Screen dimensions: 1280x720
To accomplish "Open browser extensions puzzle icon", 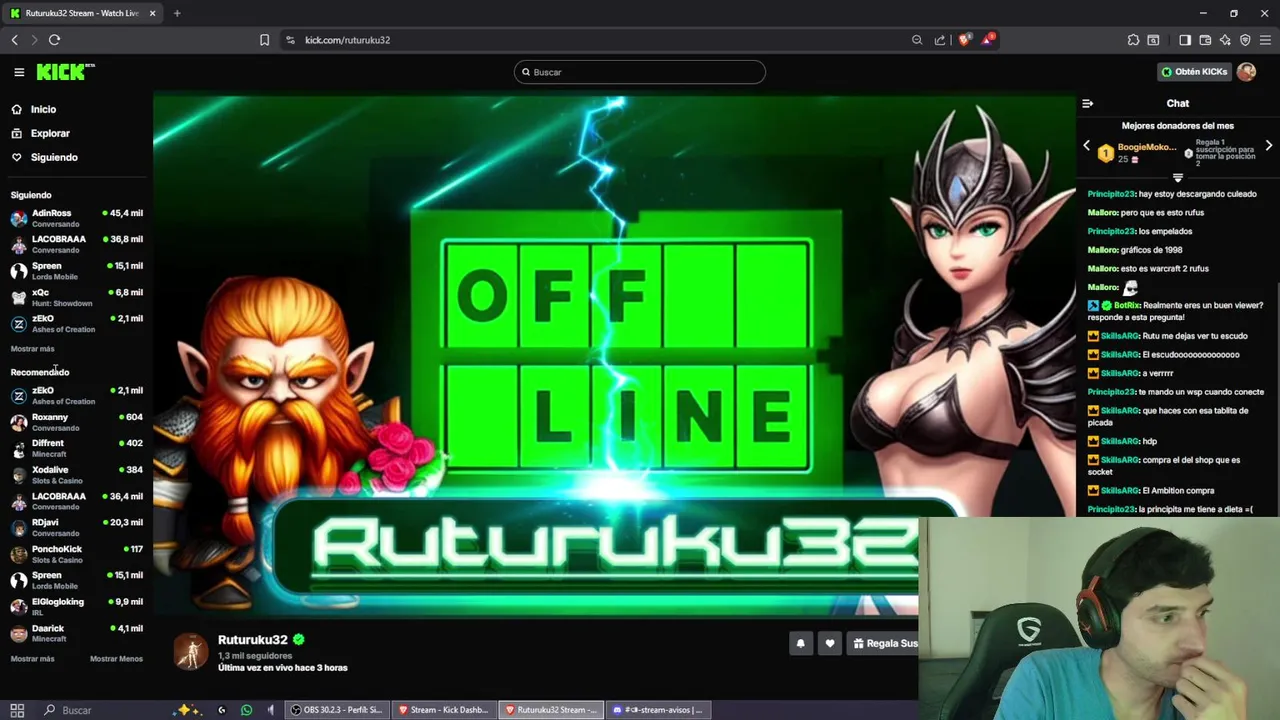I will coord(1133,40).
